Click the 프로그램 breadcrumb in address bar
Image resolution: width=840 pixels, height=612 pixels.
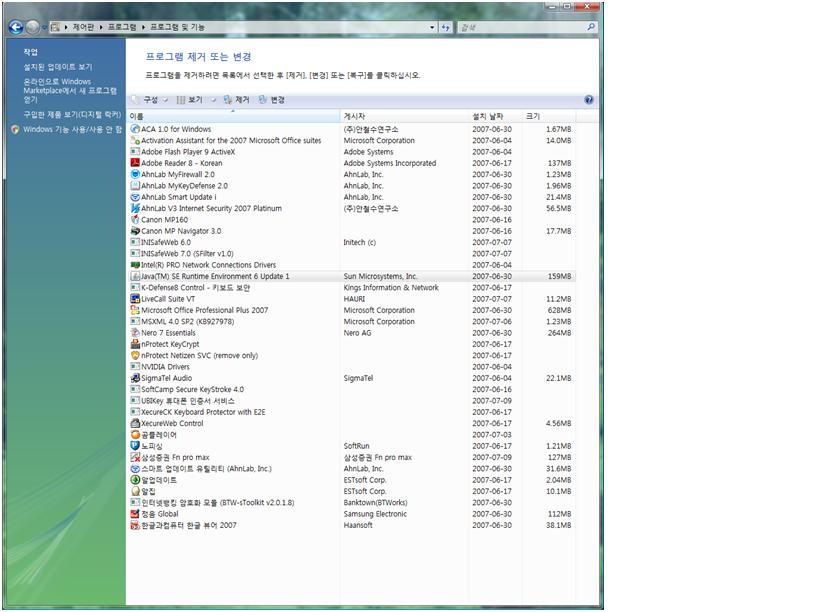pyautogui.click(x=122, y=27)
